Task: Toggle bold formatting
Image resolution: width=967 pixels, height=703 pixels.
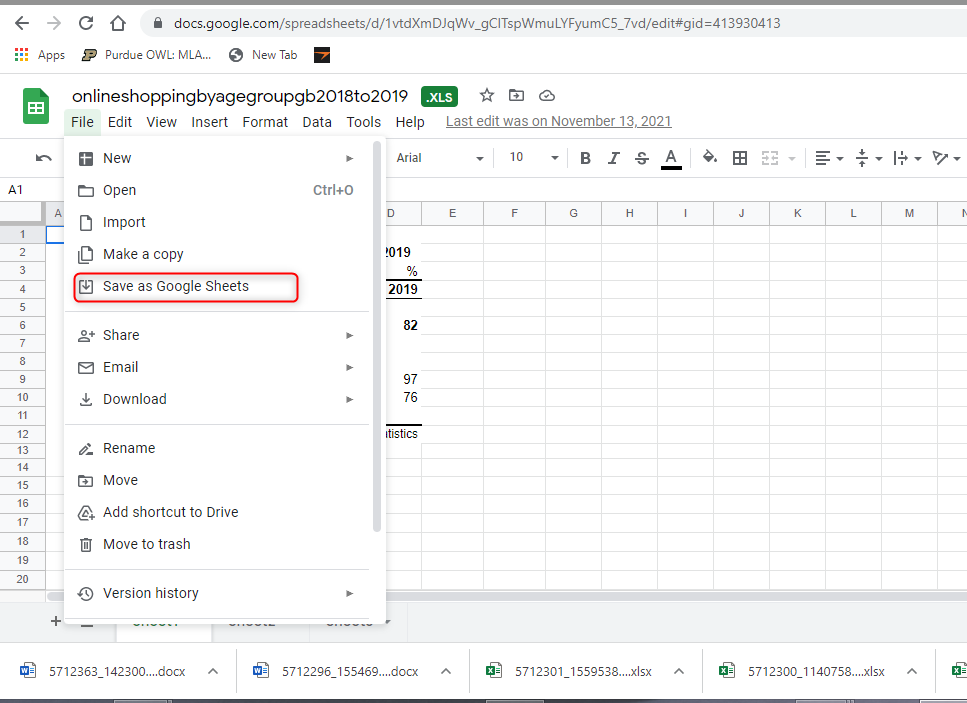Action: coord(585,158)
